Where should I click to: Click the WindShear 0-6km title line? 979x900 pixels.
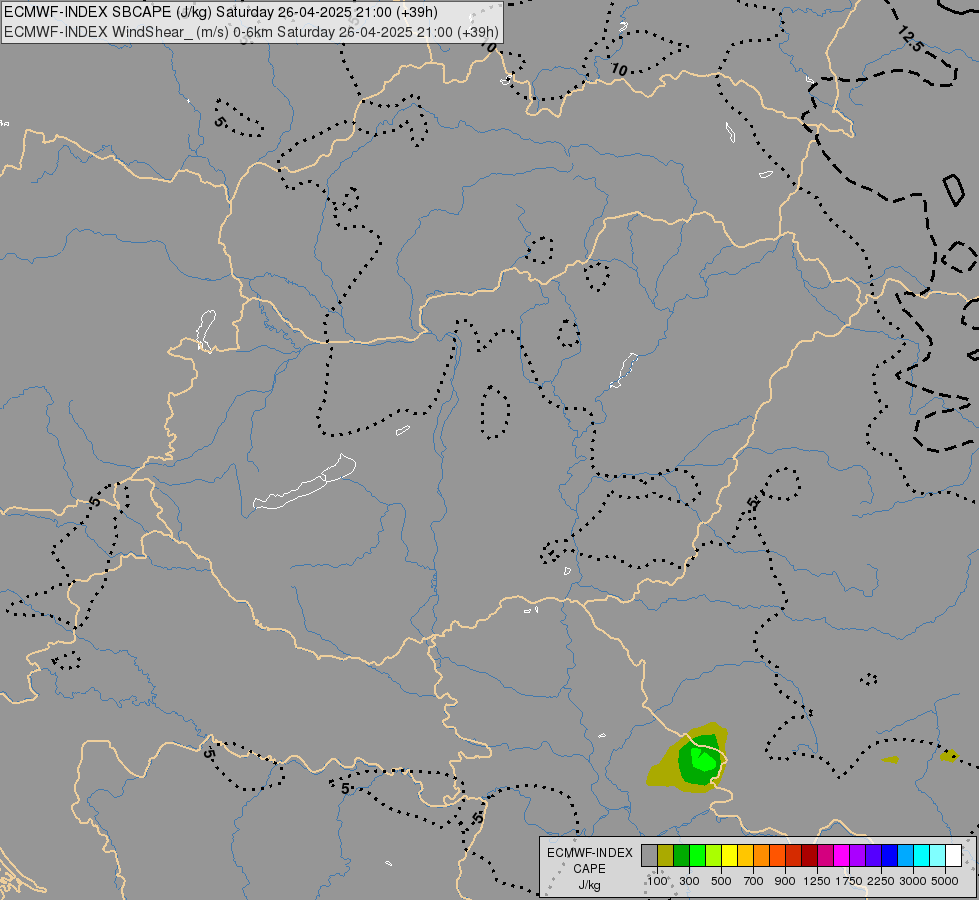[x=251, y=32]
